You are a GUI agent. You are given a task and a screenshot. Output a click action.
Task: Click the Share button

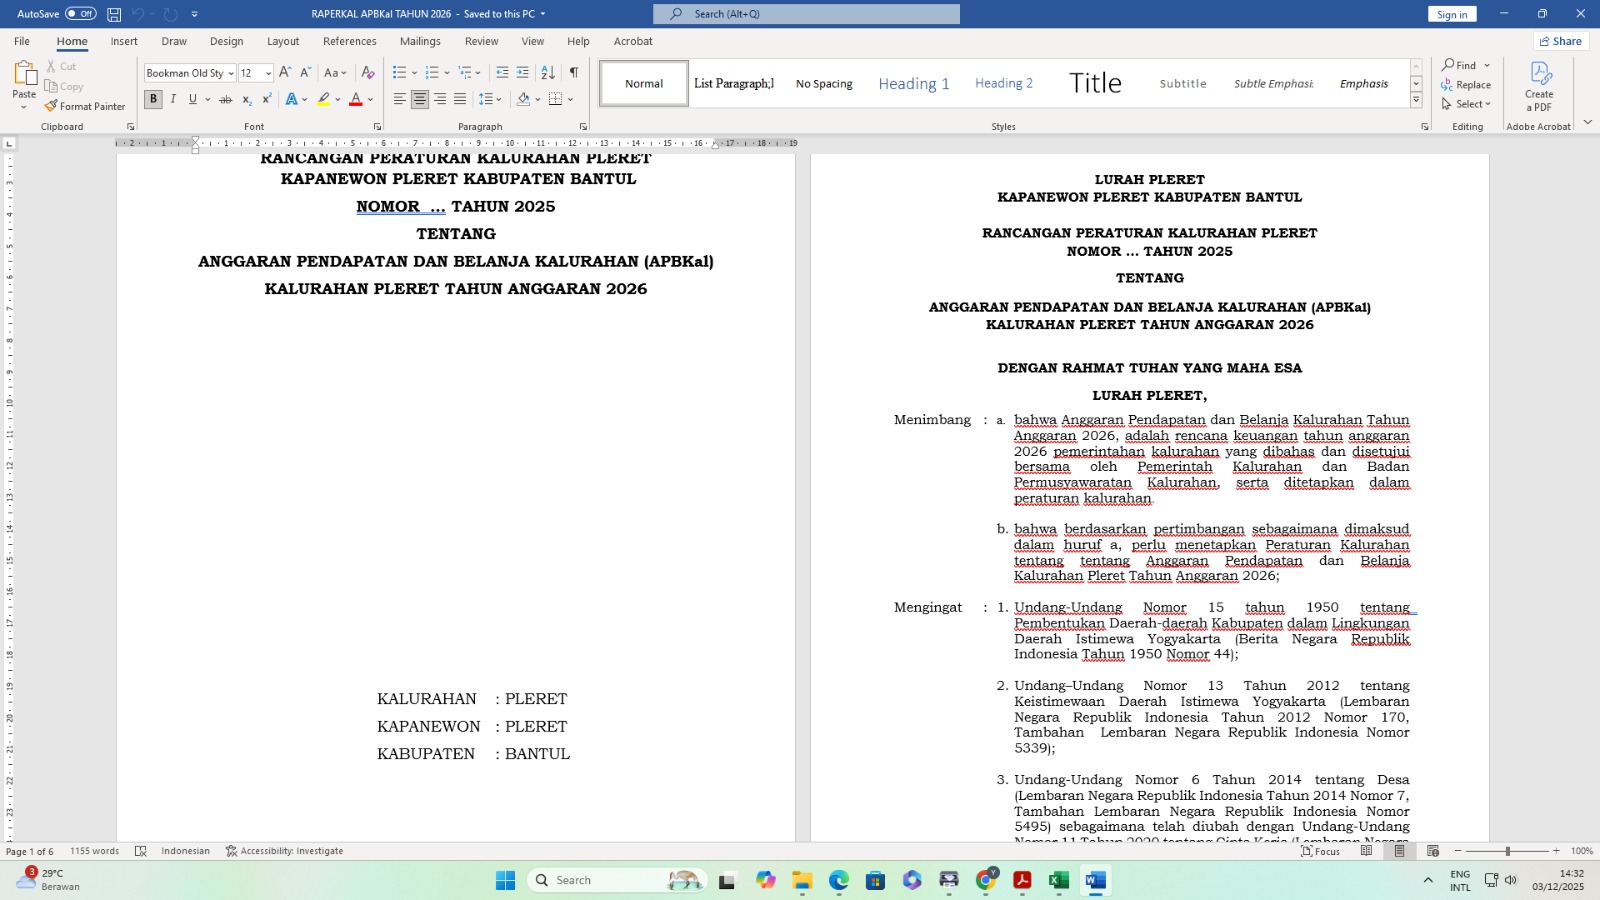[x=1560, y=41]
